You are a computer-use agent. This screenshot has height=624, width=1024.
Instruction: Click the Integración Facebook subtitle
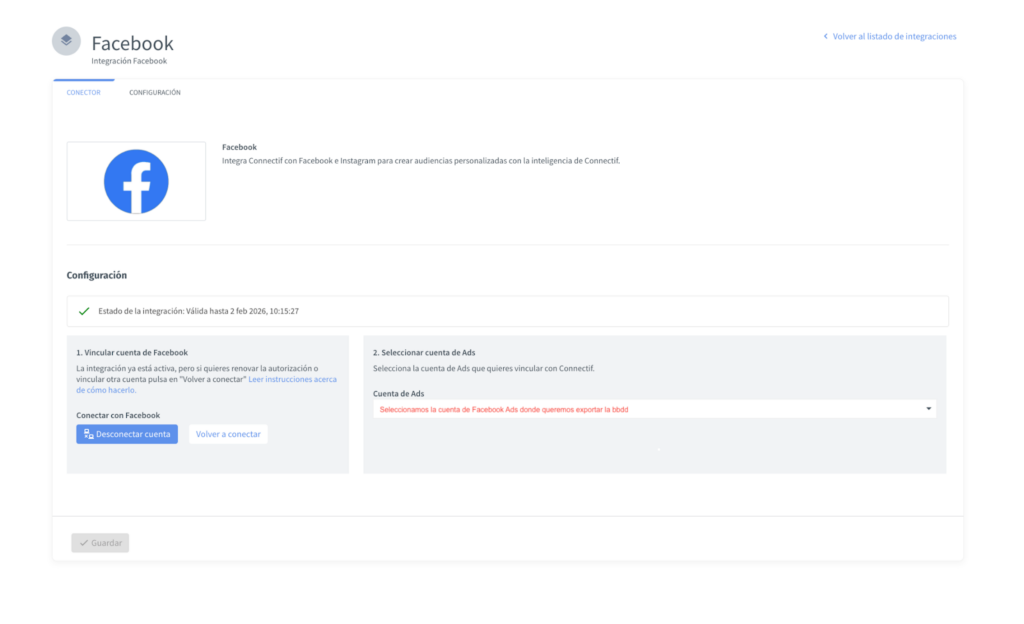point(129,61)
